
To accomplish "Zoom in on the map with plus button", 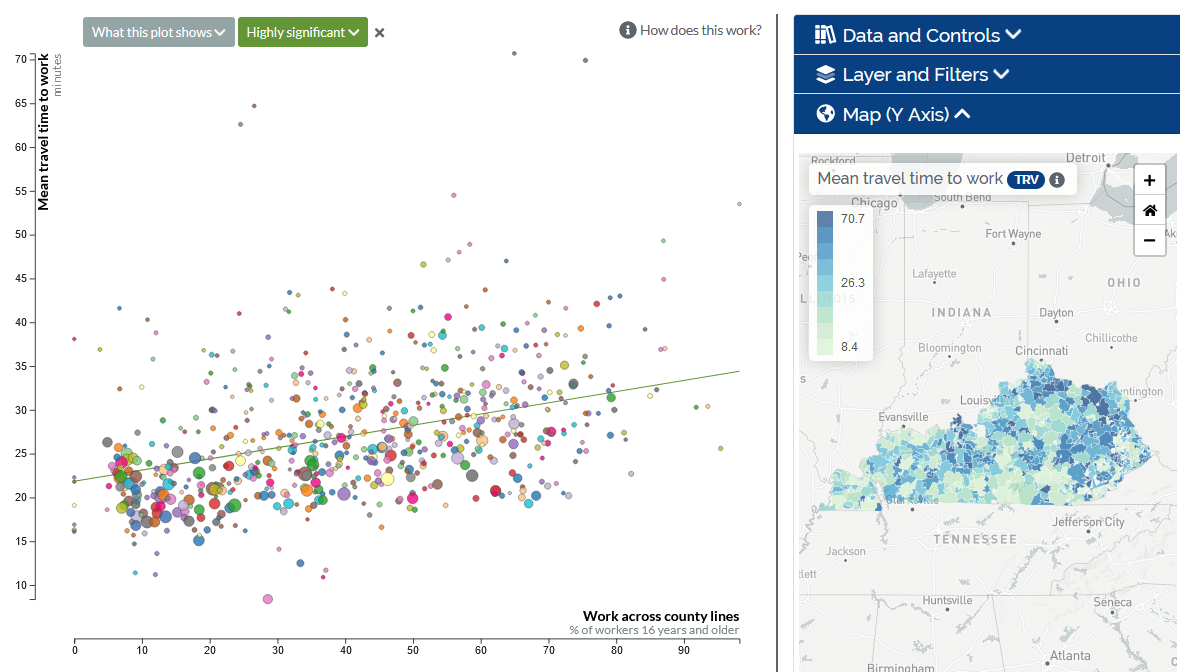I will [1149, 181].
